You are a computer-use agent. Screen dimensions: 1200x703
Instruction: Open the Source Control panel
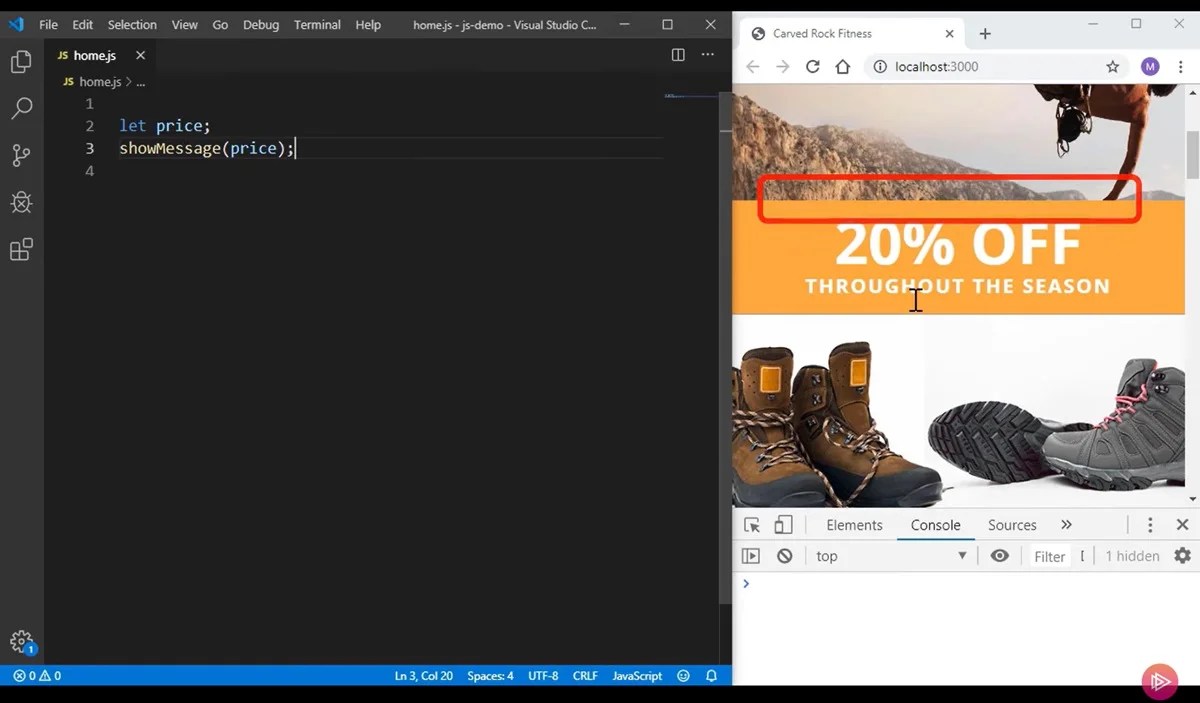(21, 155)
